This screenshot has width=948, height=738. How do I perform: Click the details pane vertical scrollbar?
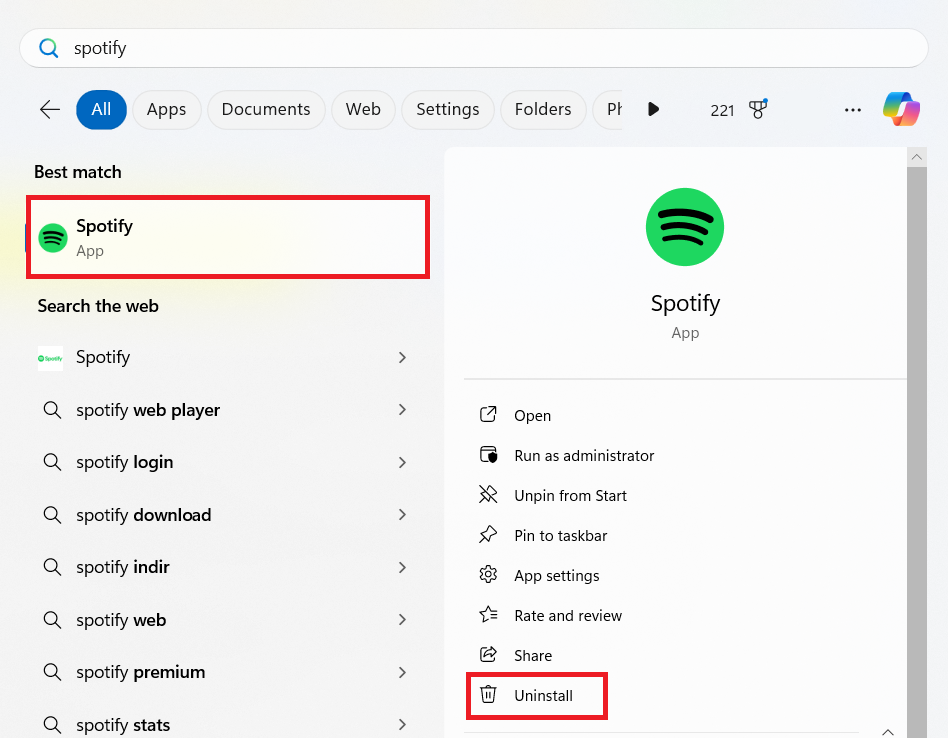[917, 452]
